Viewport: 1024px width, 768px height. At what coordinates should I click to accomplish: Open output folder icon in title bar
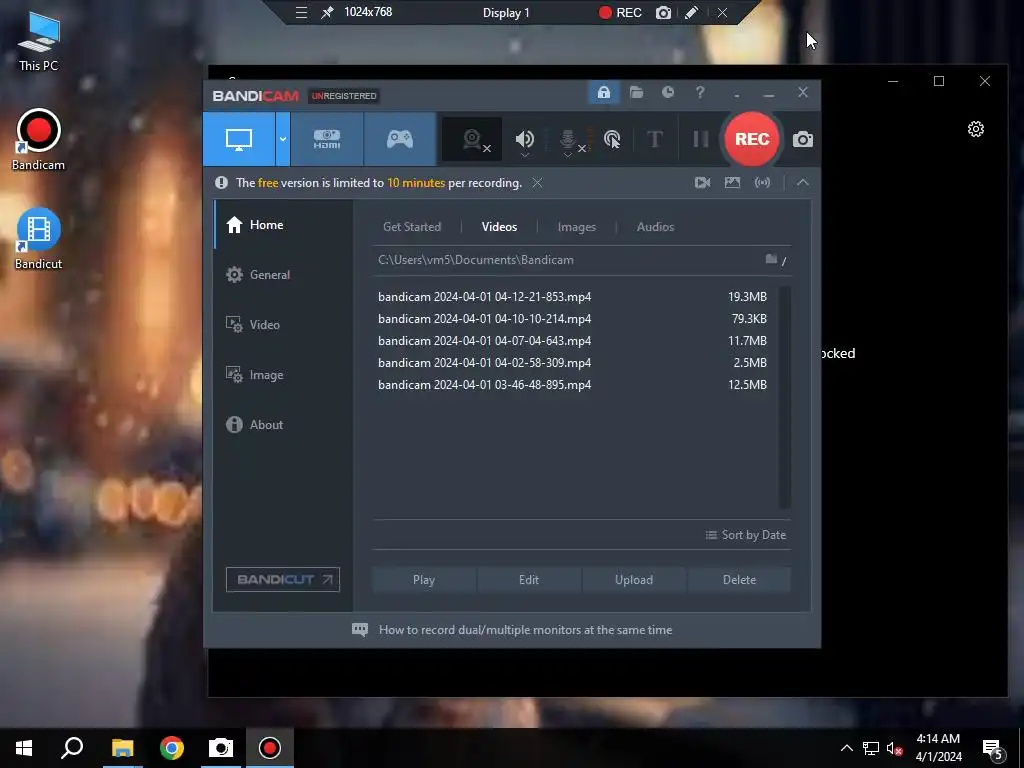point(636,93)
